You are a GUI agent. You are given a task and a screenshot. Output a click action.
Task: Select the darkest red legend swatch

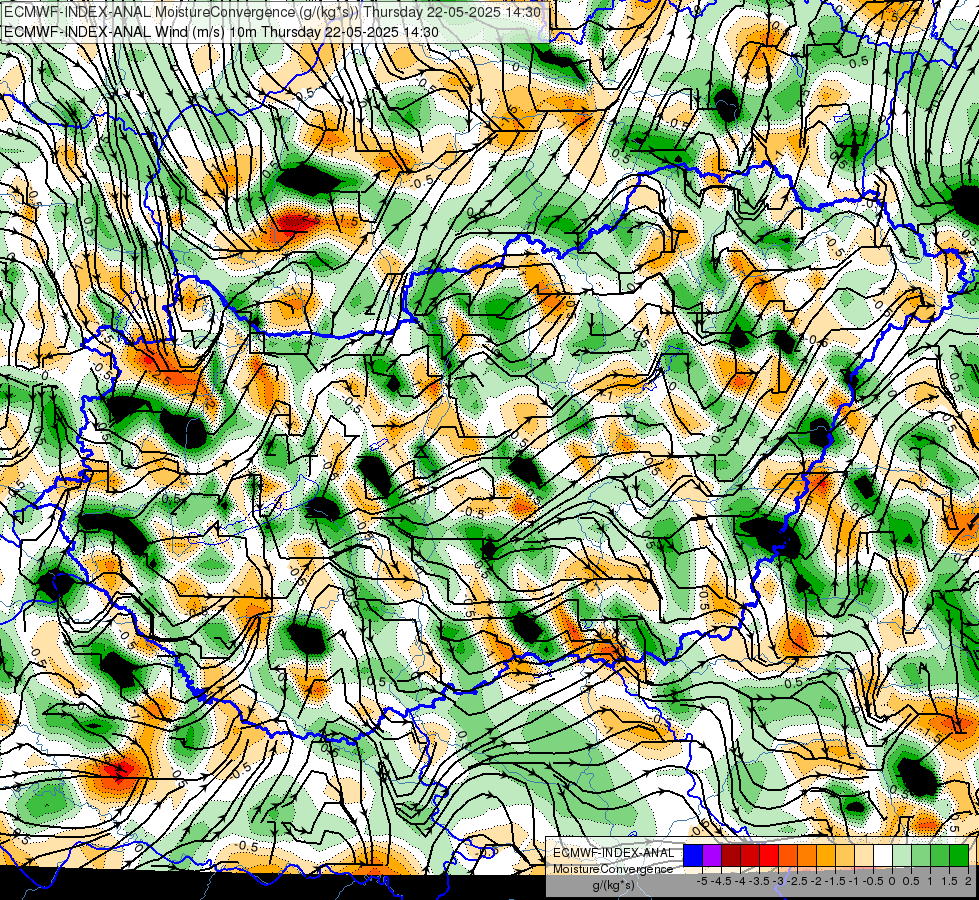click(731, 855)
